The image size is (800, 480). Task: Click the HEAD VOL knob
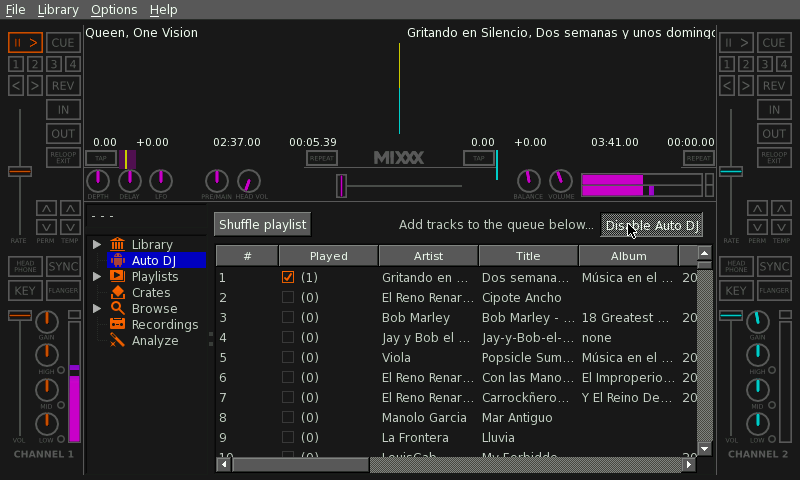pyautogui.click(x=248, y=181)
